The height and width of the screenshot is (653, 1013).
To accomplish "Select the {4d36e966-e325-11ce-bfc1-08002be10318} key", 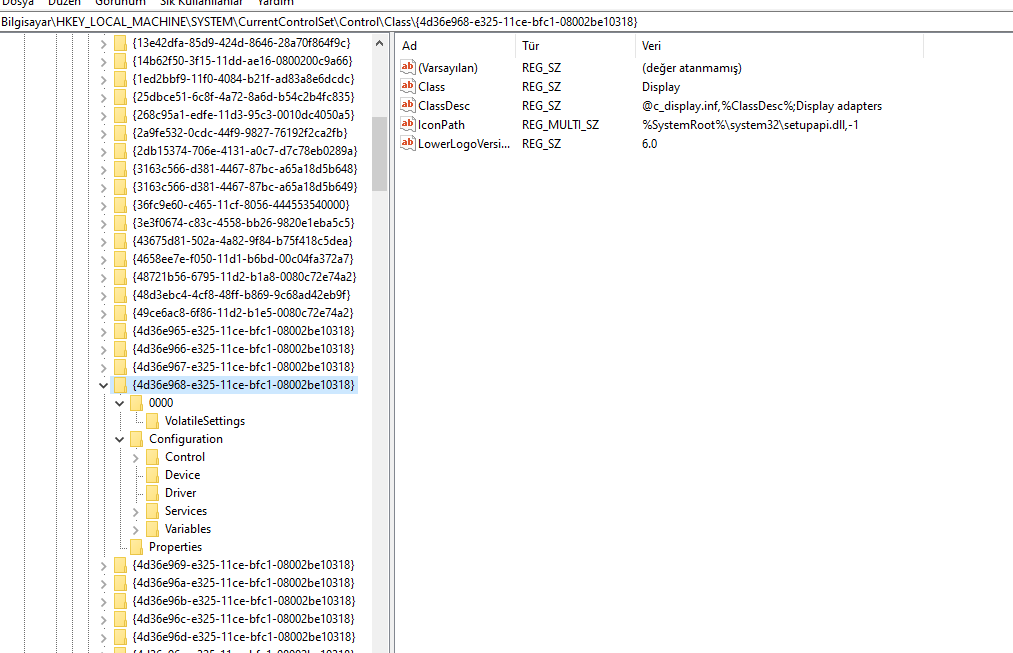I will click(x=244, y=349).
